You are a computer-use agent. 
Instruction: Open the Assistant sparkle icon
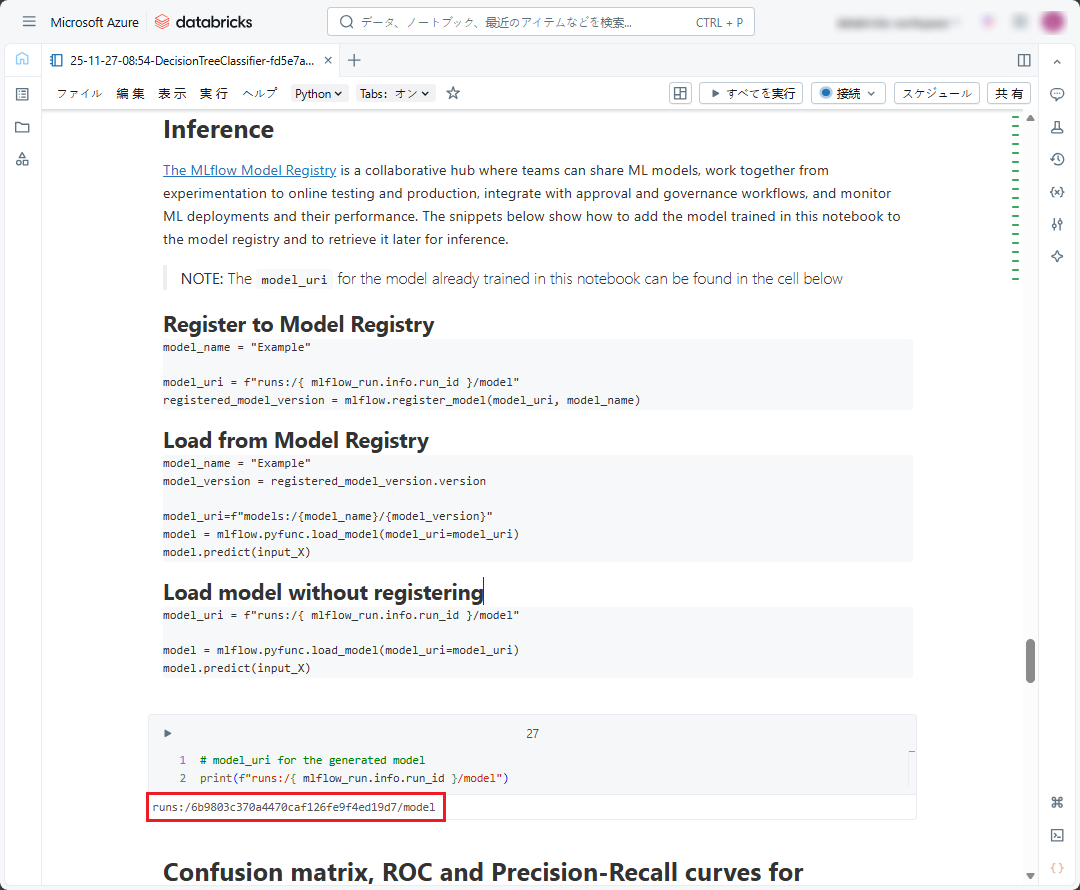click(1057, 256)
